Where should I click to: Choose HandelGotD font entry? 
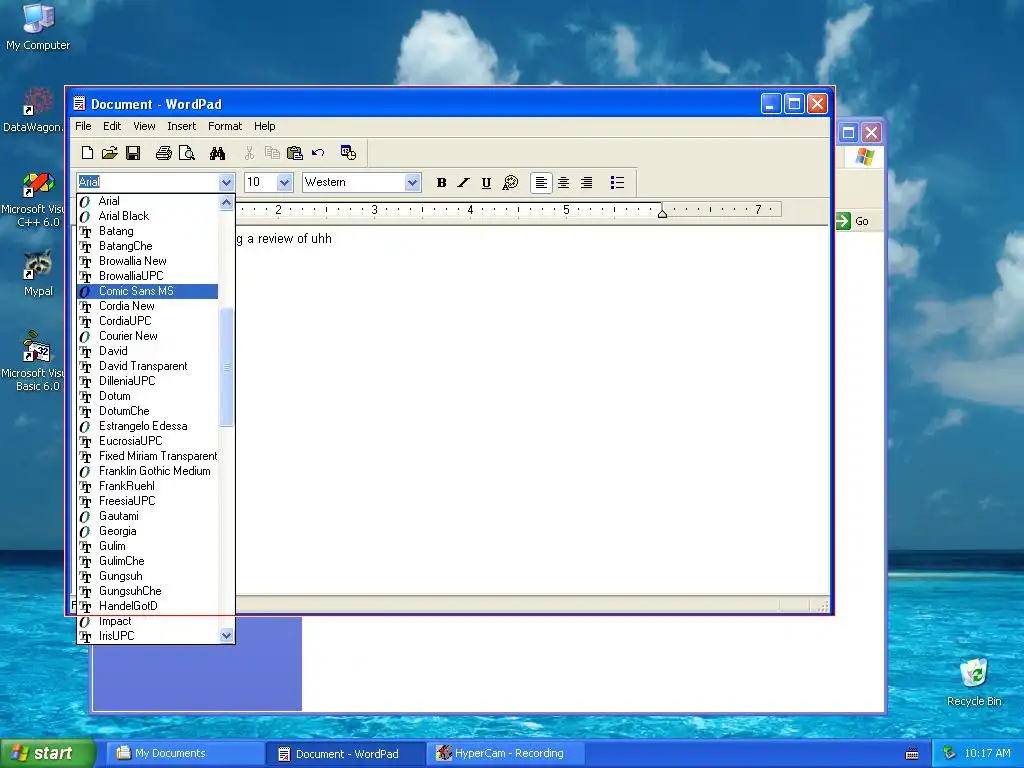148,607
